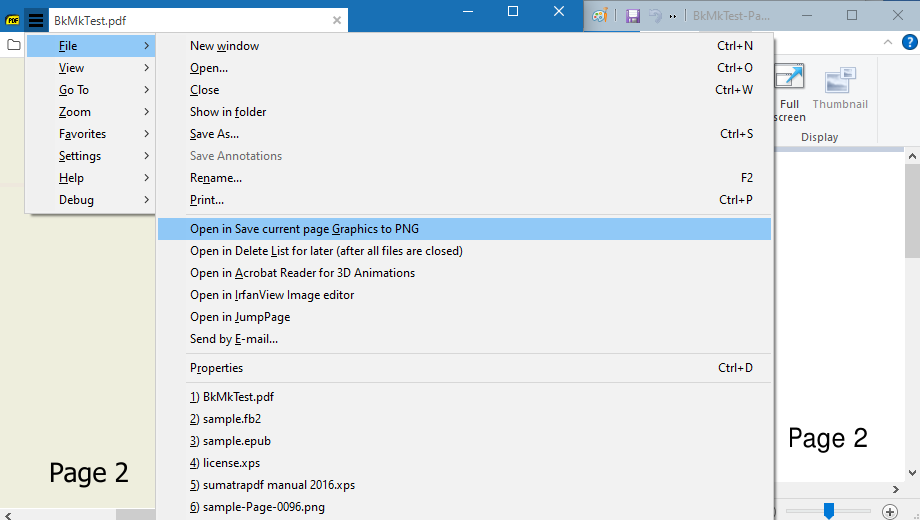Open the Go To submenu
920x520 pixels.
[x=91, y=90]
